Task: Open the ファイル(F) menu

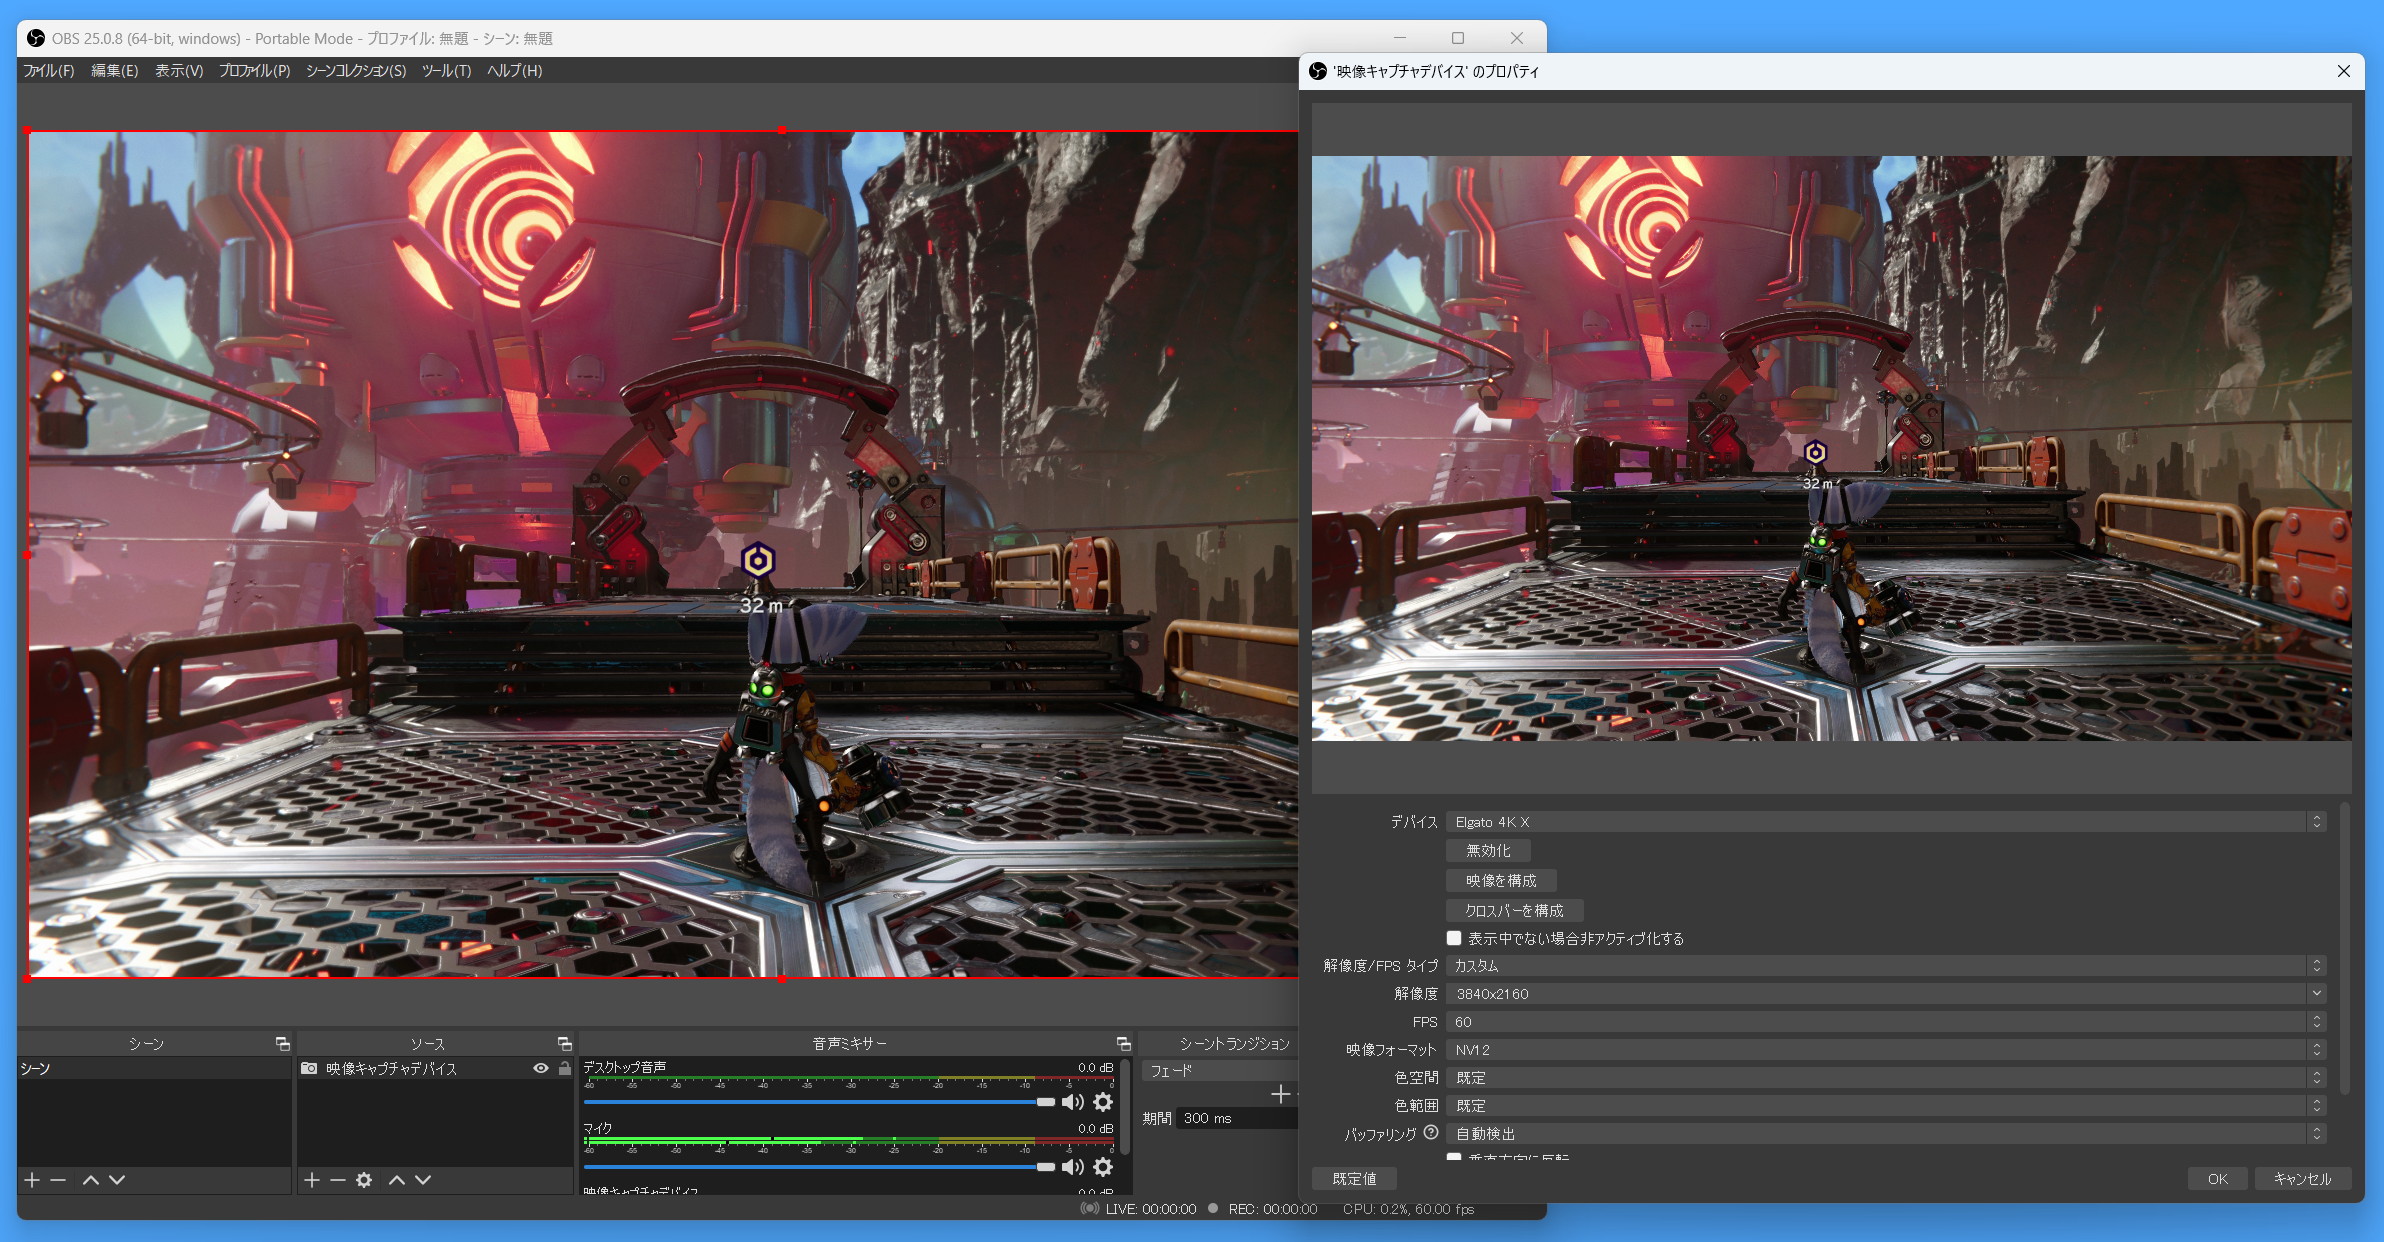Action: [48, 71]
